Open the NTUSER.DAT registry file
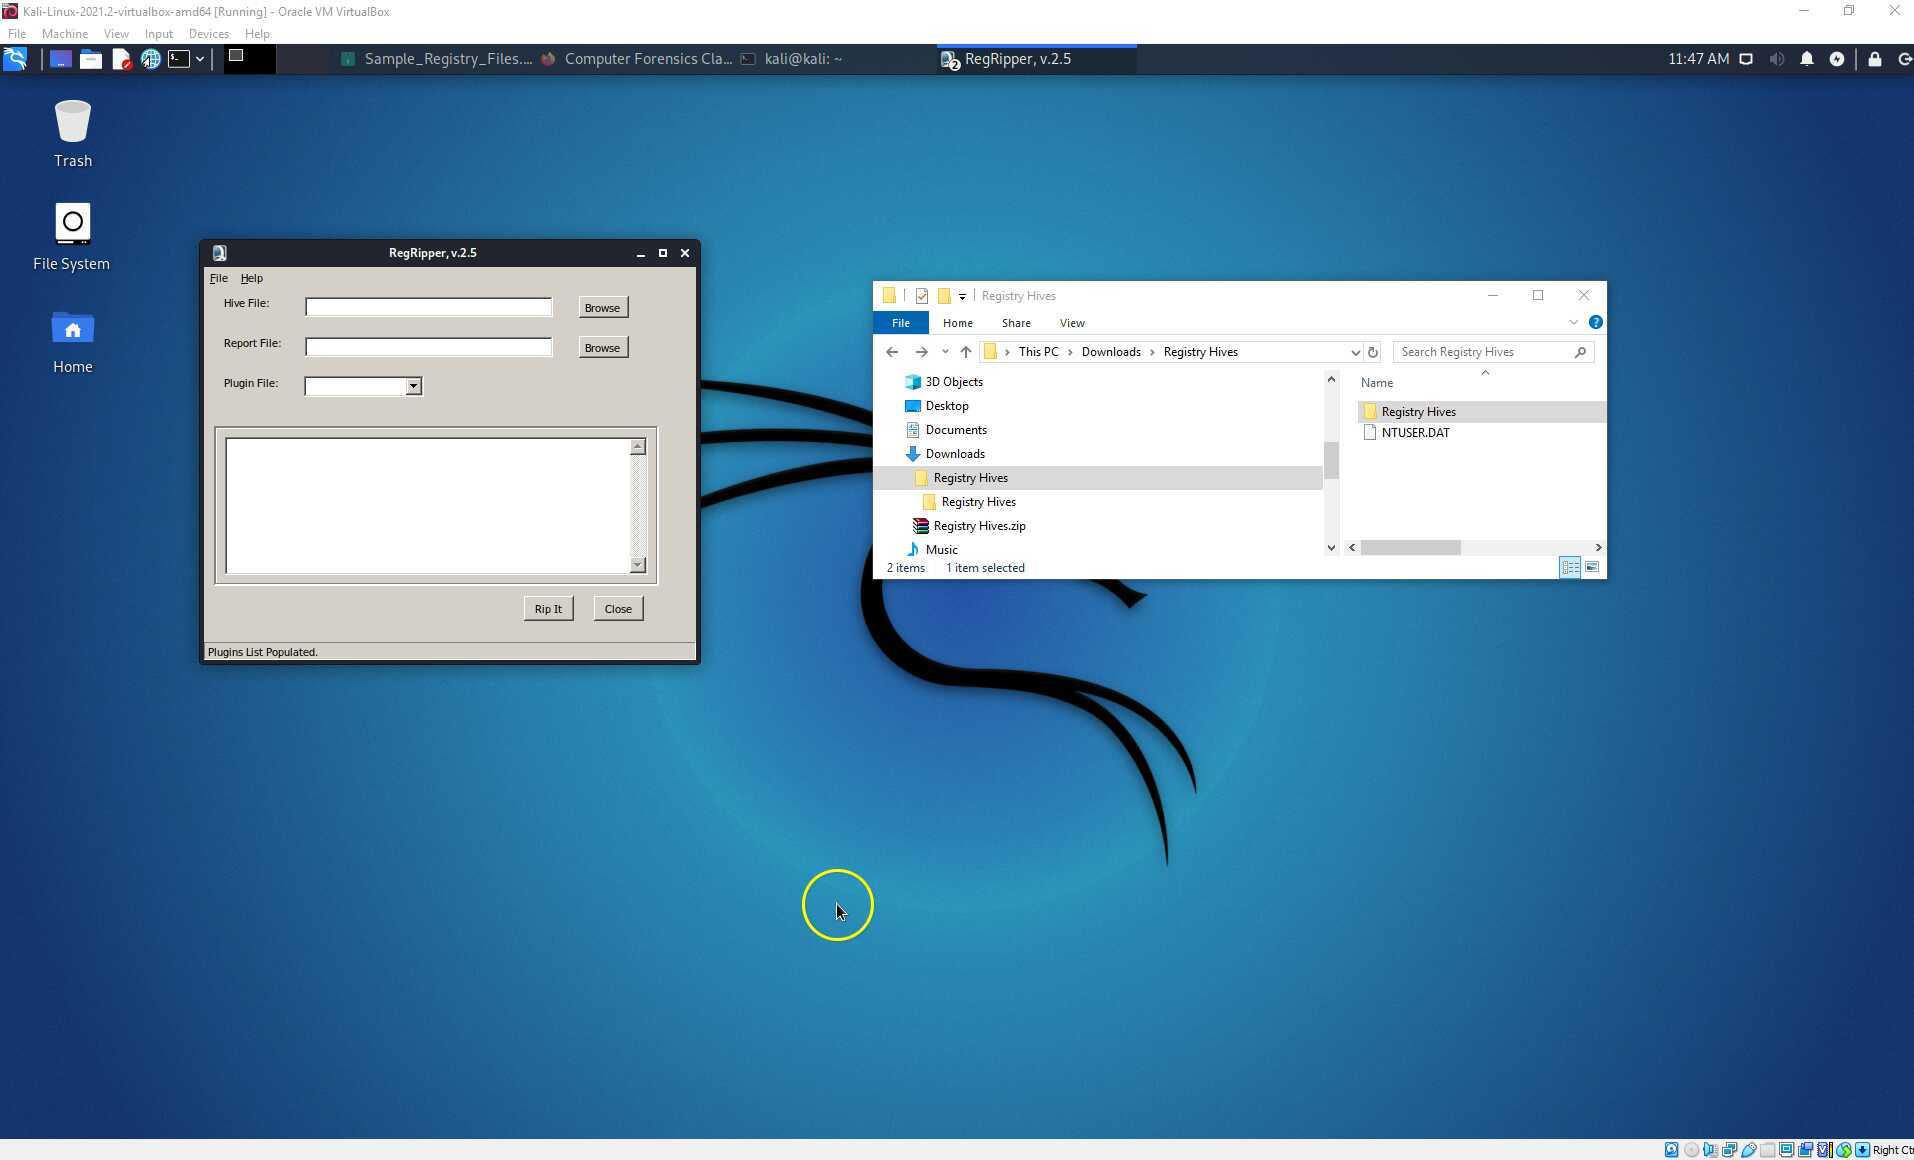Viewport: 1914px width, 1160px height. [x=1415, y=432]
